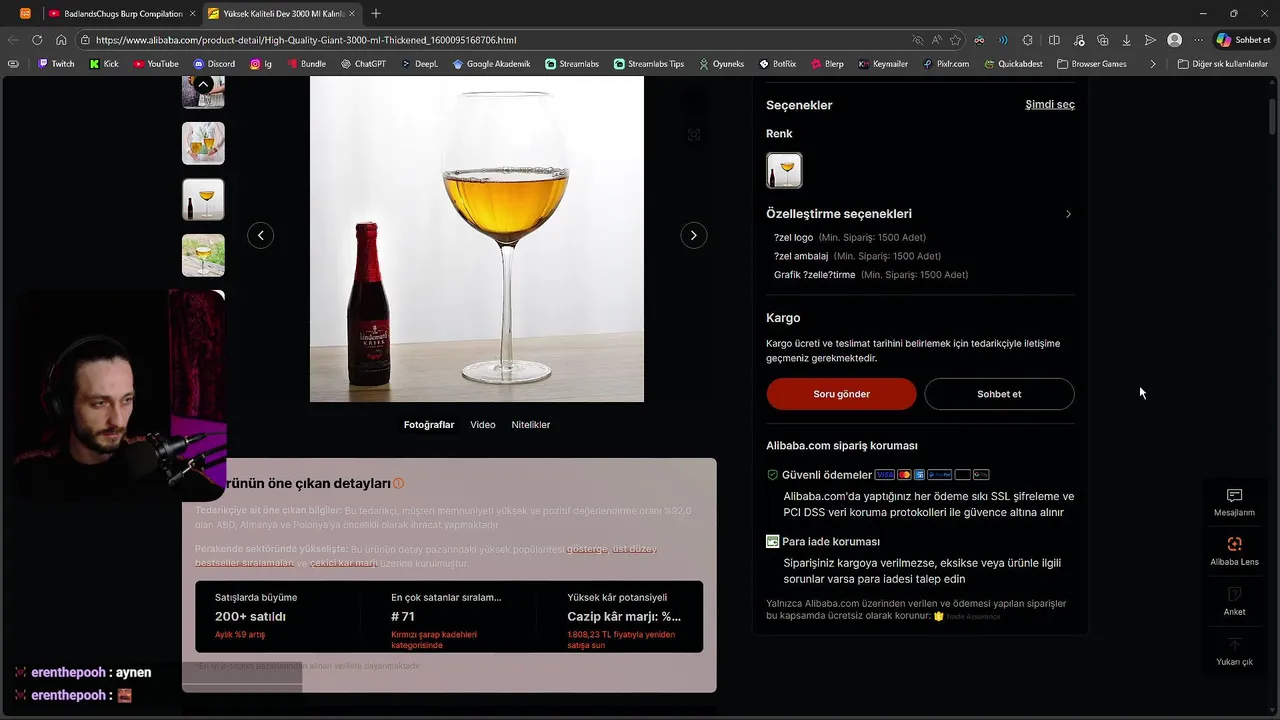Open browser downloads arrow icon
The height and width of the screenshot is (720, 1280).
pyautogui.click(x=1127, y=40)
